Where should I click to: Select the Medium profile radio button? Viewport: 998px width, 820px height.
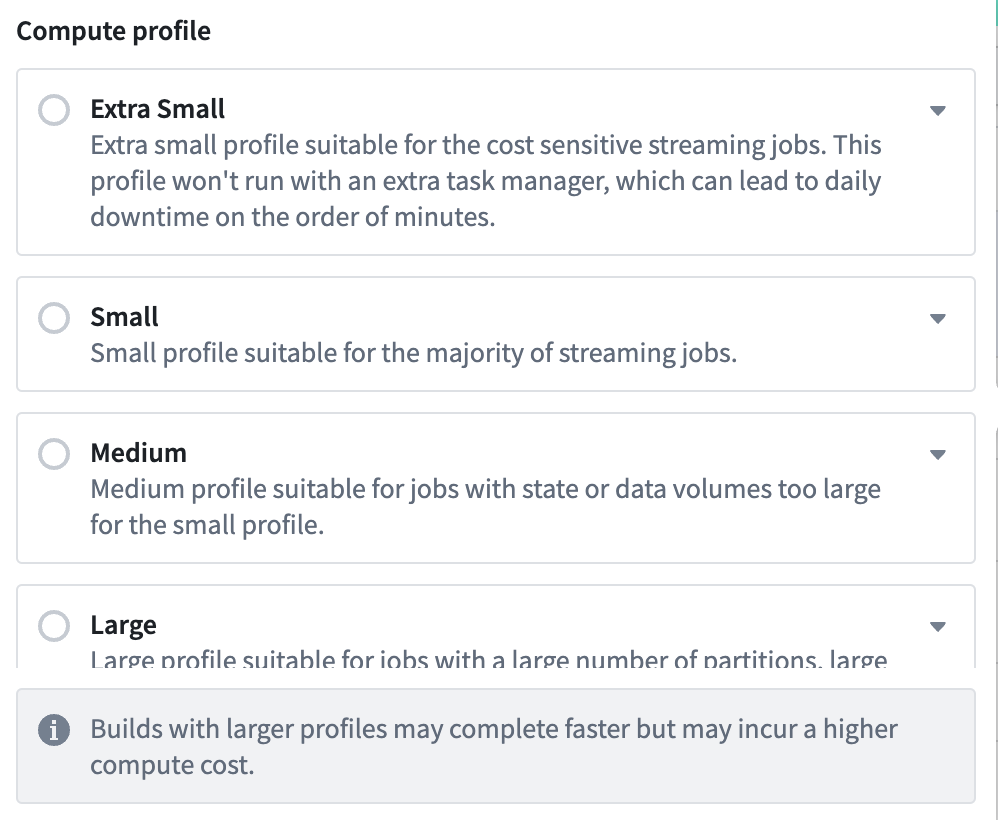54,454
